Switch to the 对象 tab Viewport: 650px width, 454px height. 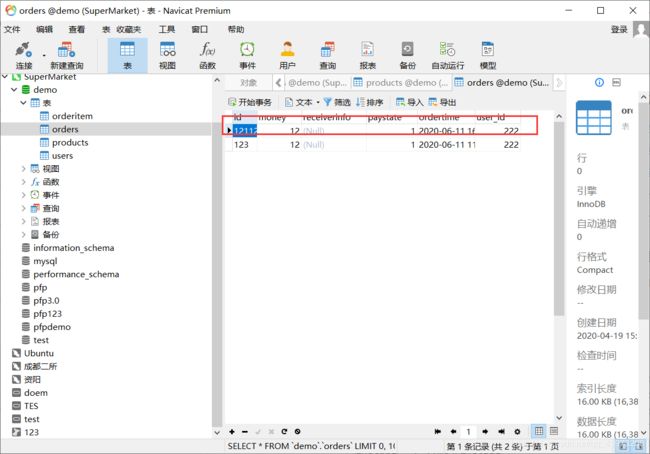(248, 83)
